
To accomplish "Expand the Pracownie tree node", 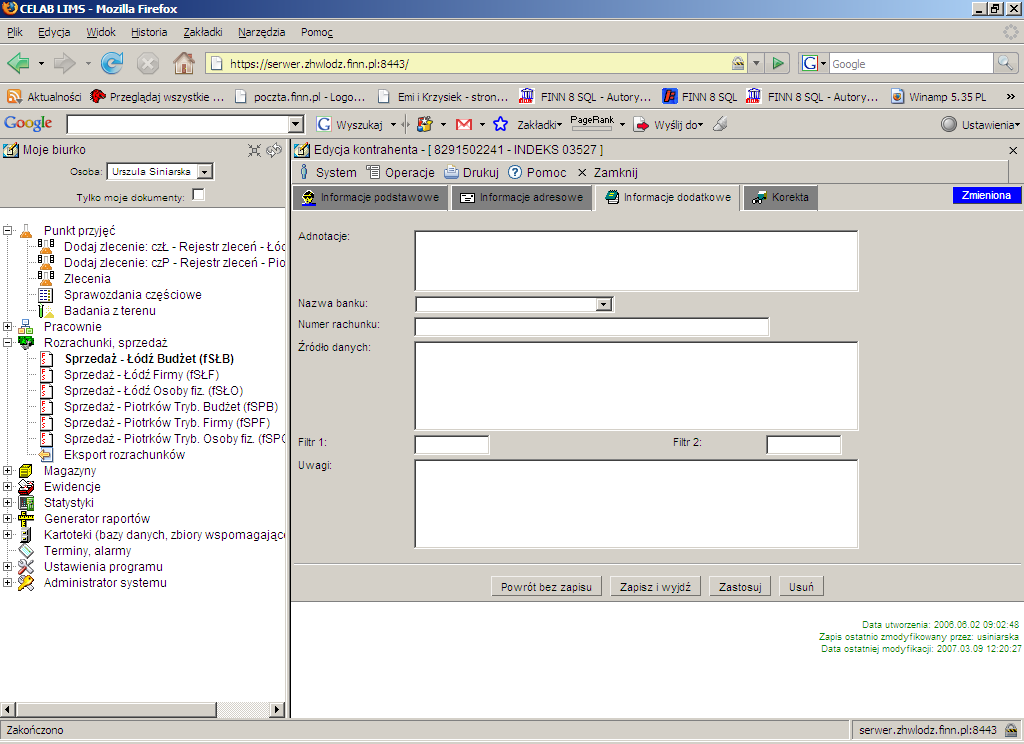I will (7, 327).
